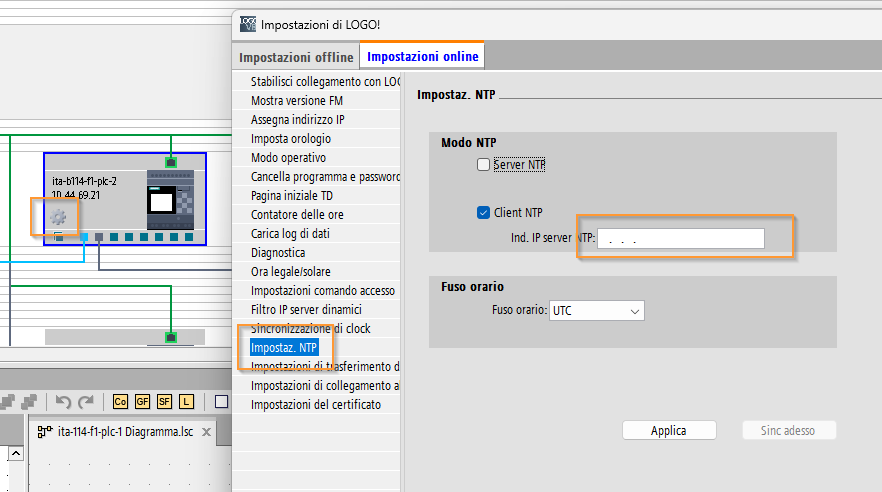The width and height of the screenshot is (882, 492).
Task: Select Impostazioni del certificato entry
Action: click(x=316, y=405)
